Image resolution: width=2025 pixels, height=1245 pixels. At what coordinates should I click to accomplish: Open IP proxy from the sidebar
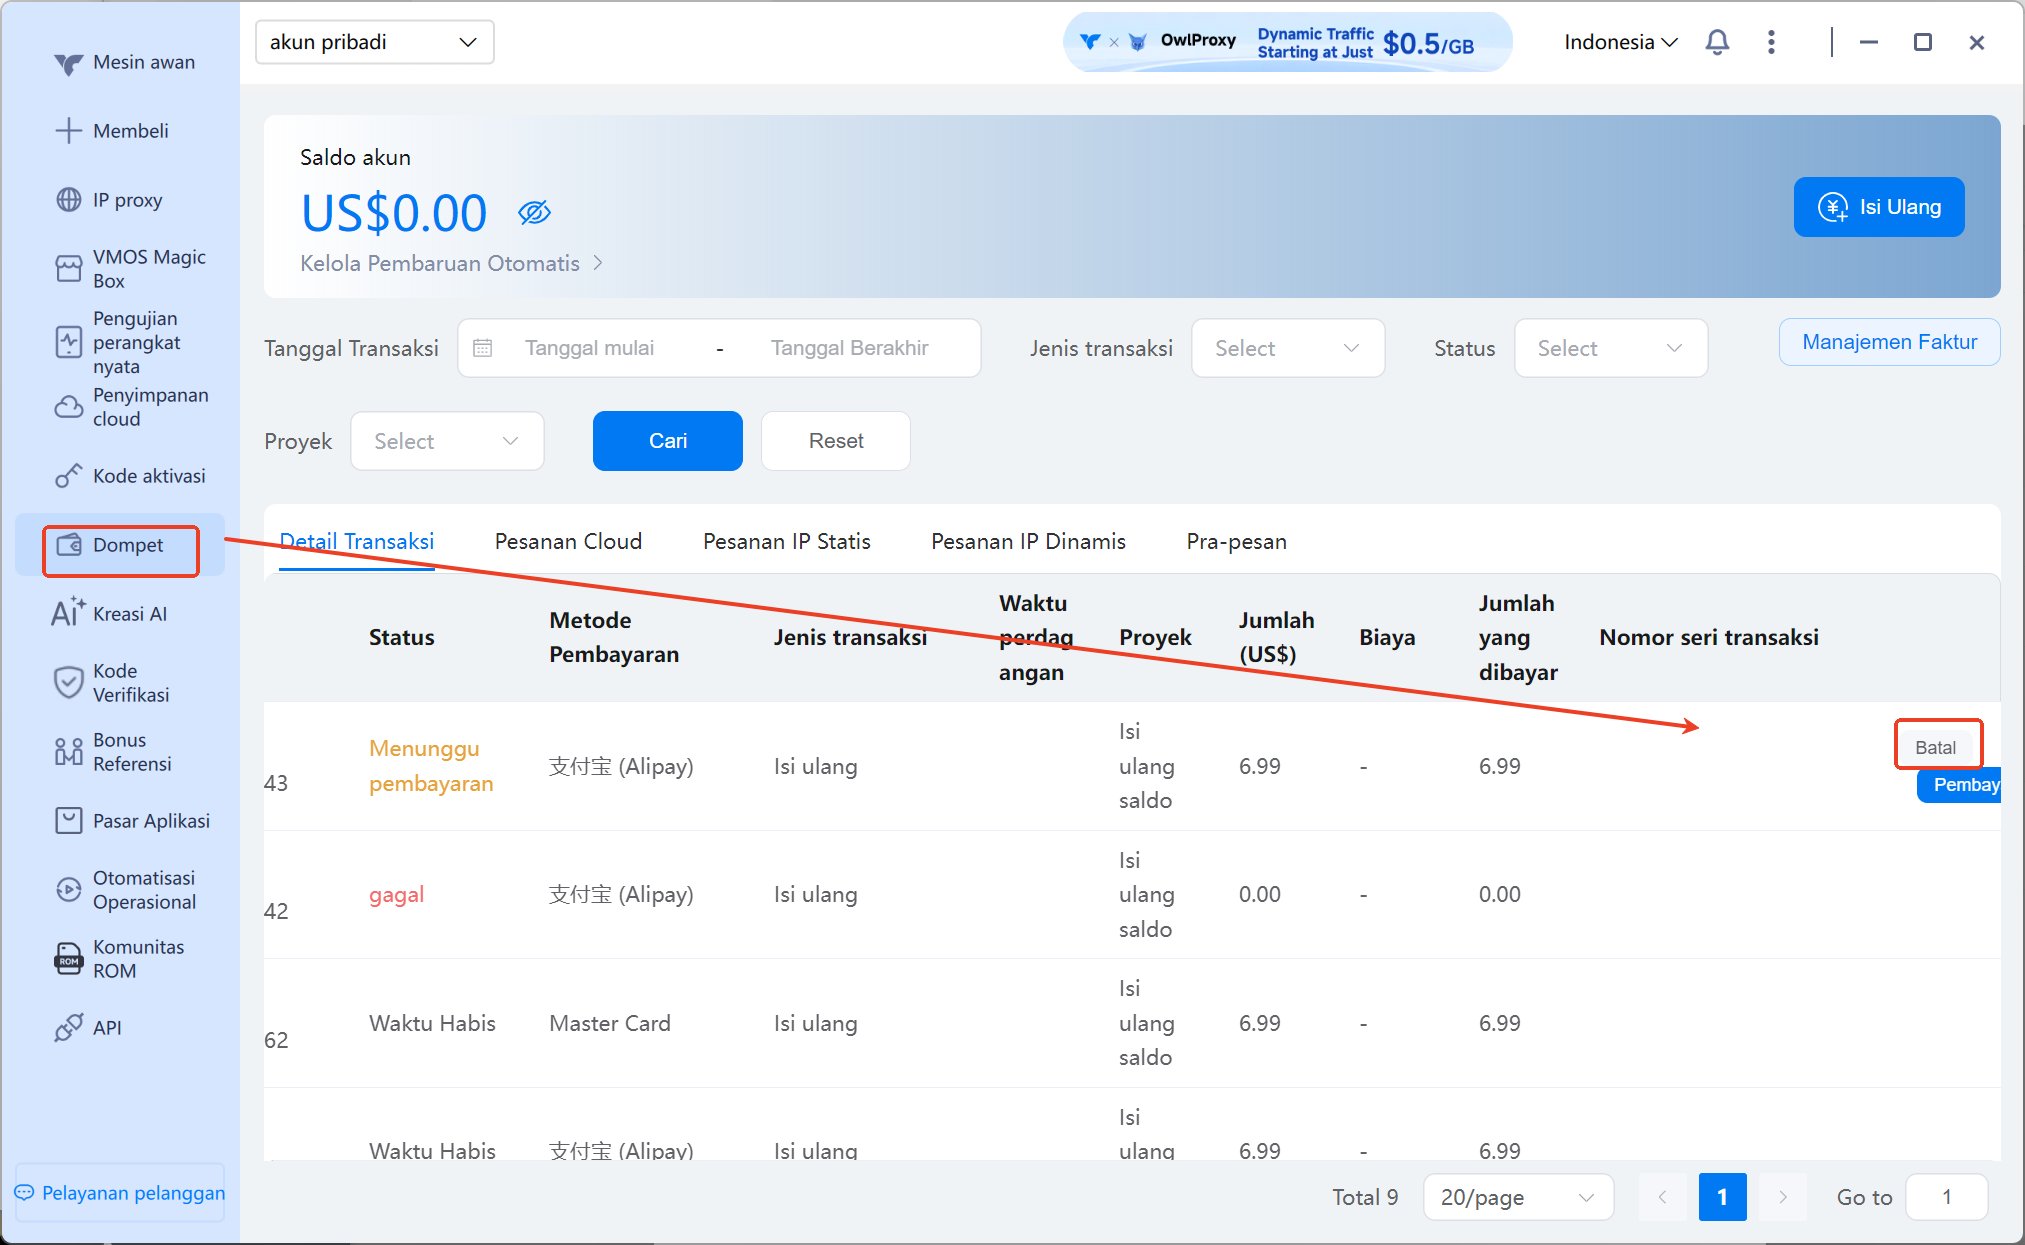click(126, 200)
